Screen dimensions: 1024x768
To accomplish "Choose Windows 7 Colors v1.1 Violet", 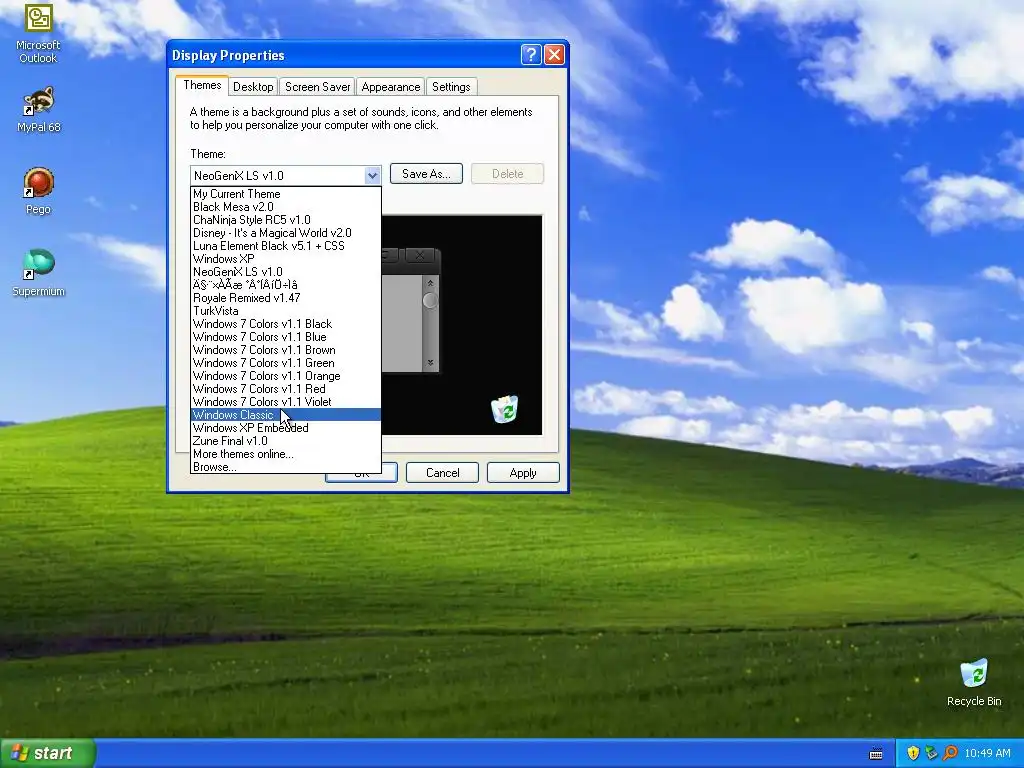I will pos(285,402).
